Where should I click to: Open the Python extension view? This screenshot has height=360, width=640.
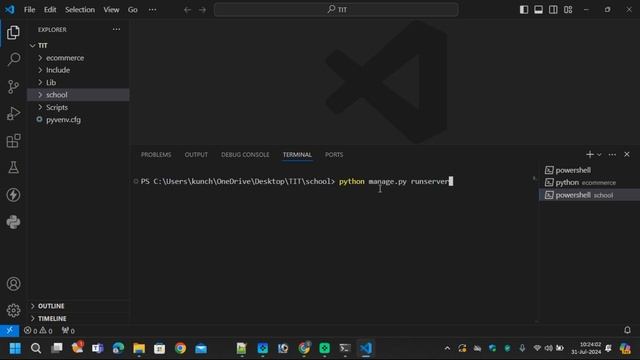point(13,222)
